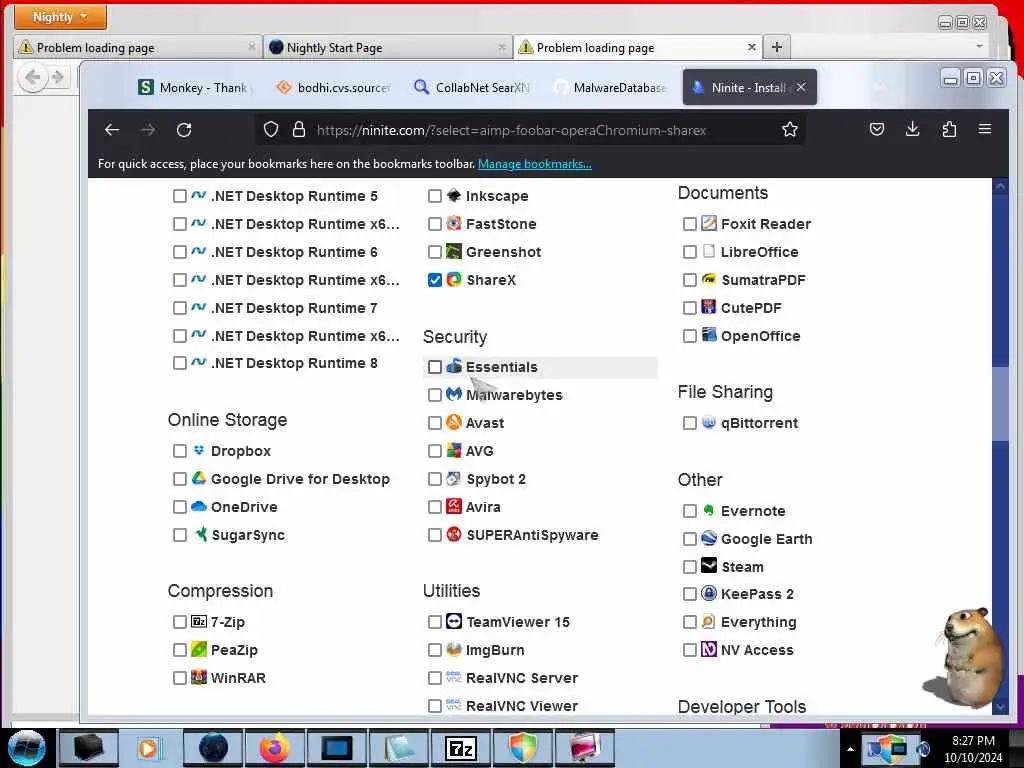Check the Essentials checkbox

click(435, 367)
